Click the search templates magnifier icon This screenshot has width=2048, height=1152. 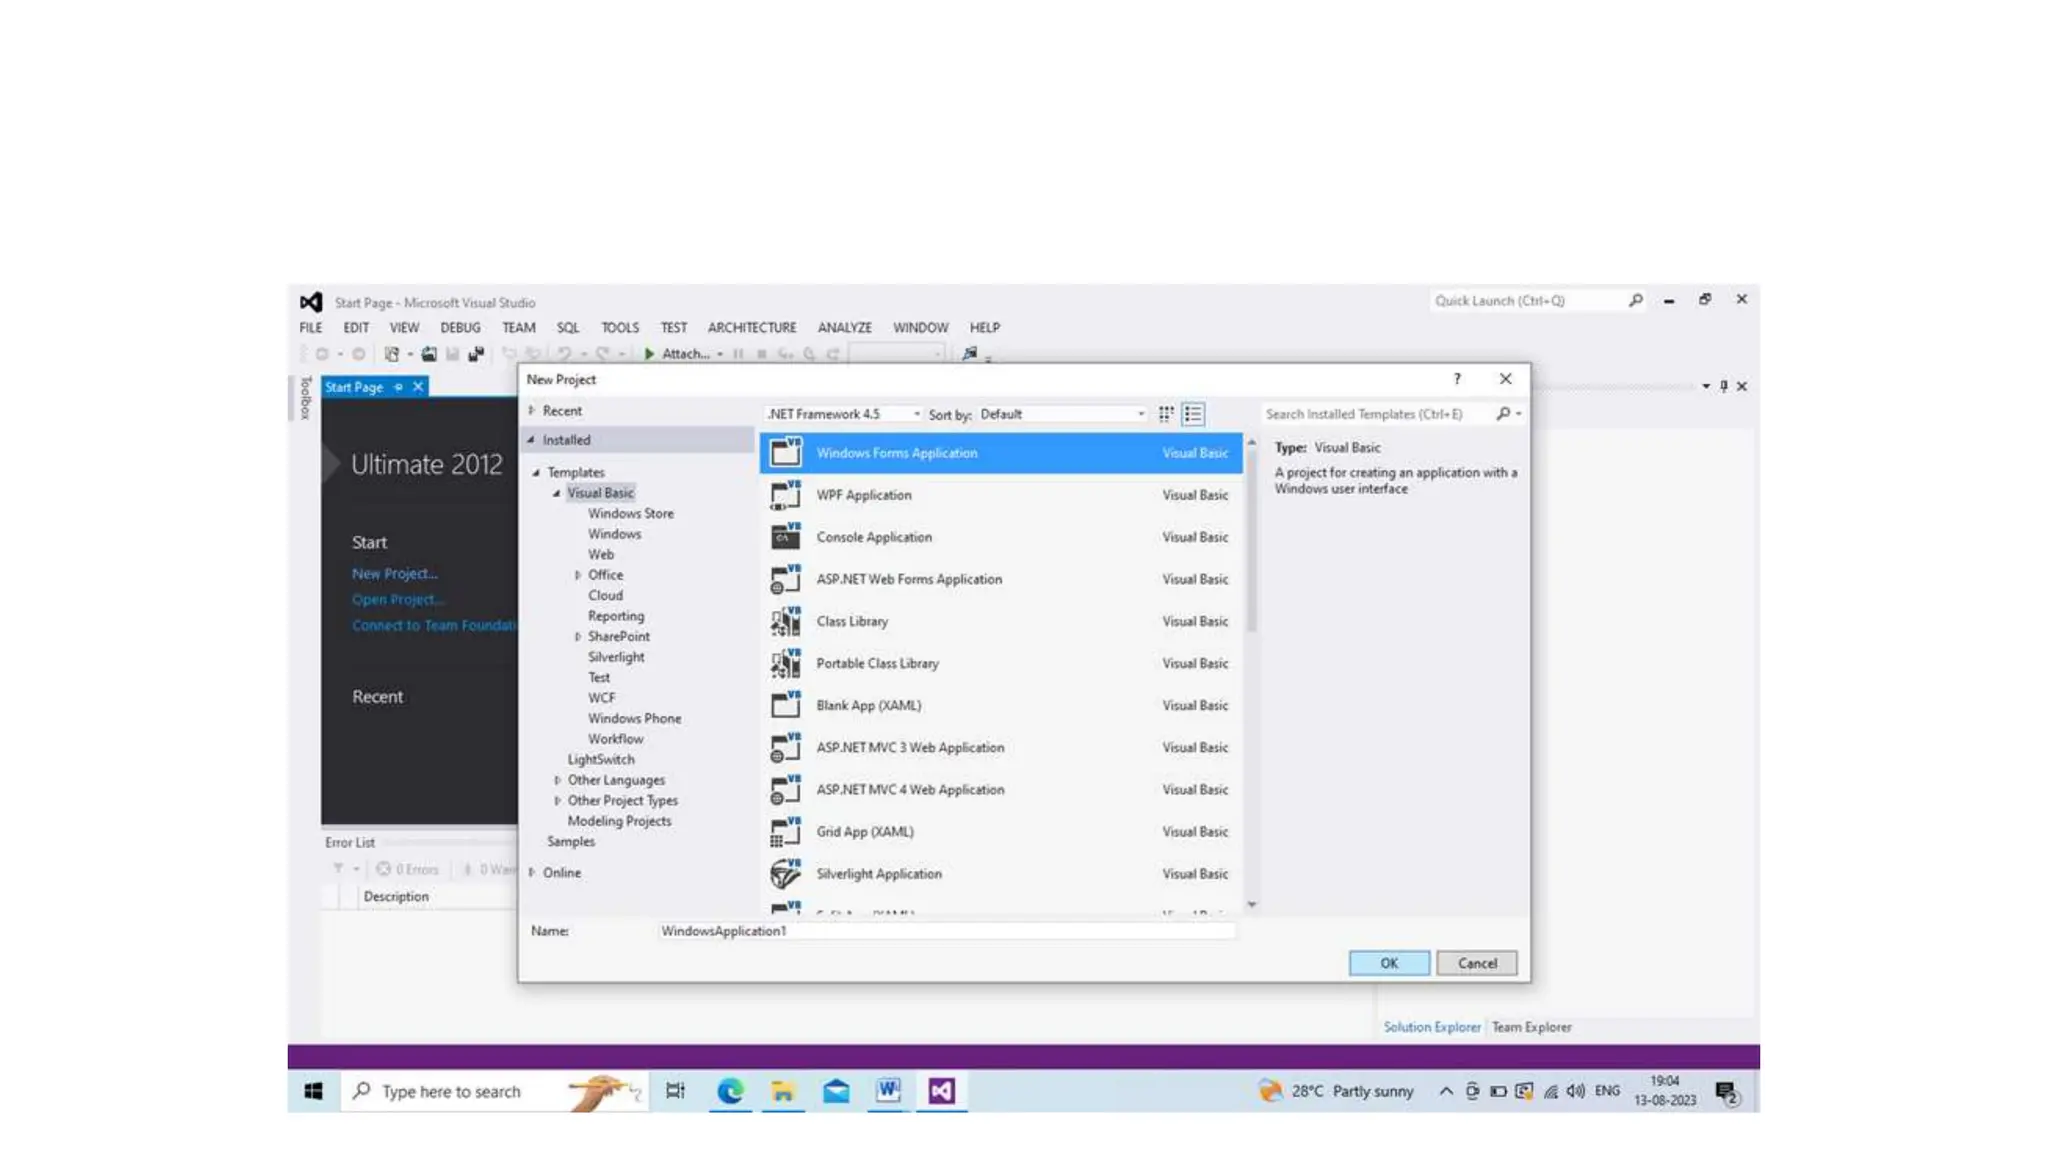(1503, 414)
